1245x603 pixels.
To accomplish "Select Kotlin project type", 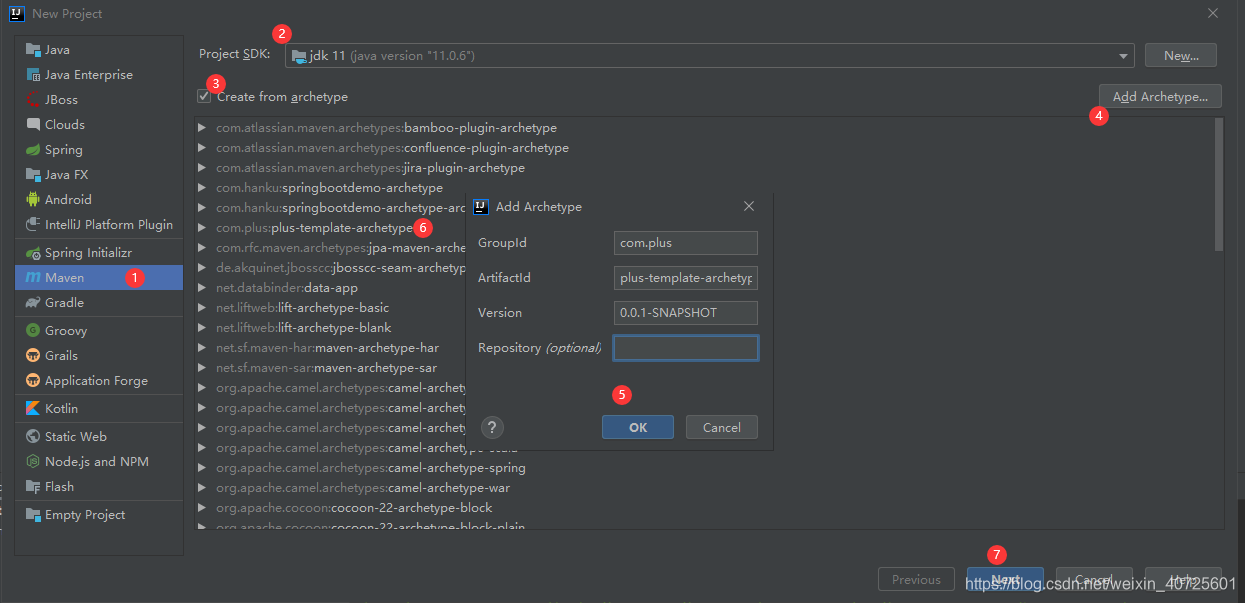I will pyautogui.click(x=99, y=409).
